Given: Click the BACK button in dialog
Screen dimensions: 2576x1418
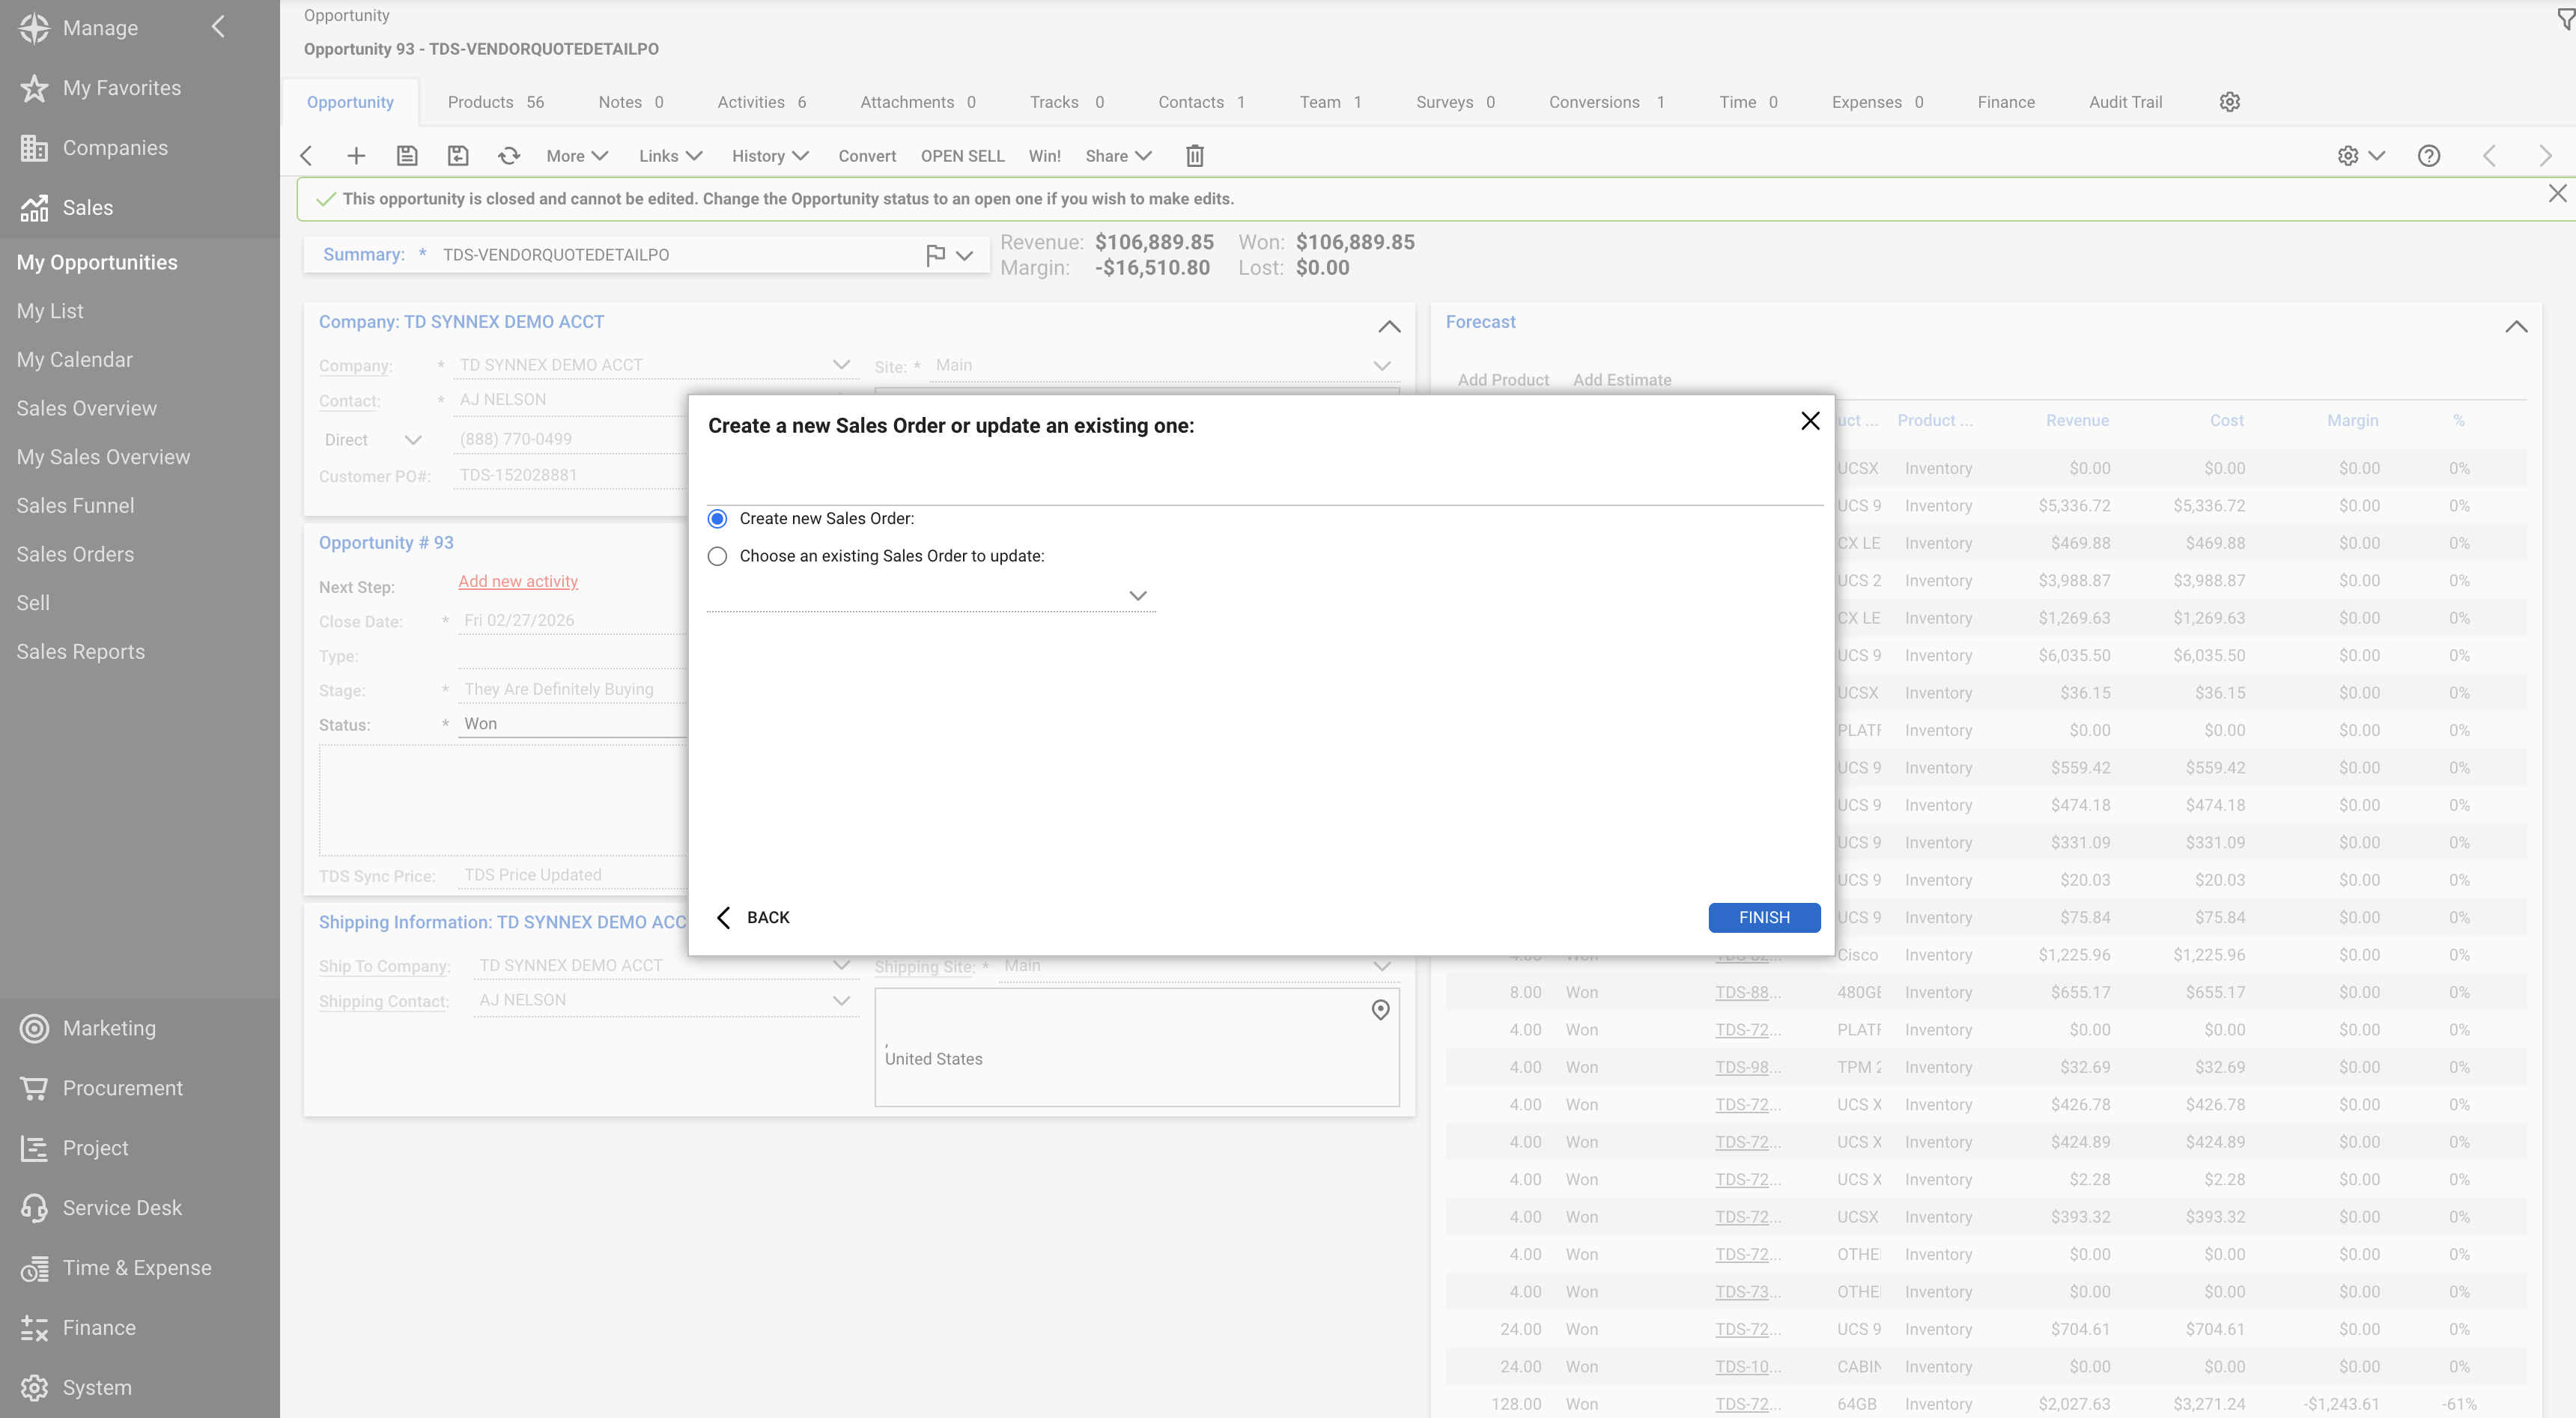Looking at the screenshot, I should coord(754,917).
